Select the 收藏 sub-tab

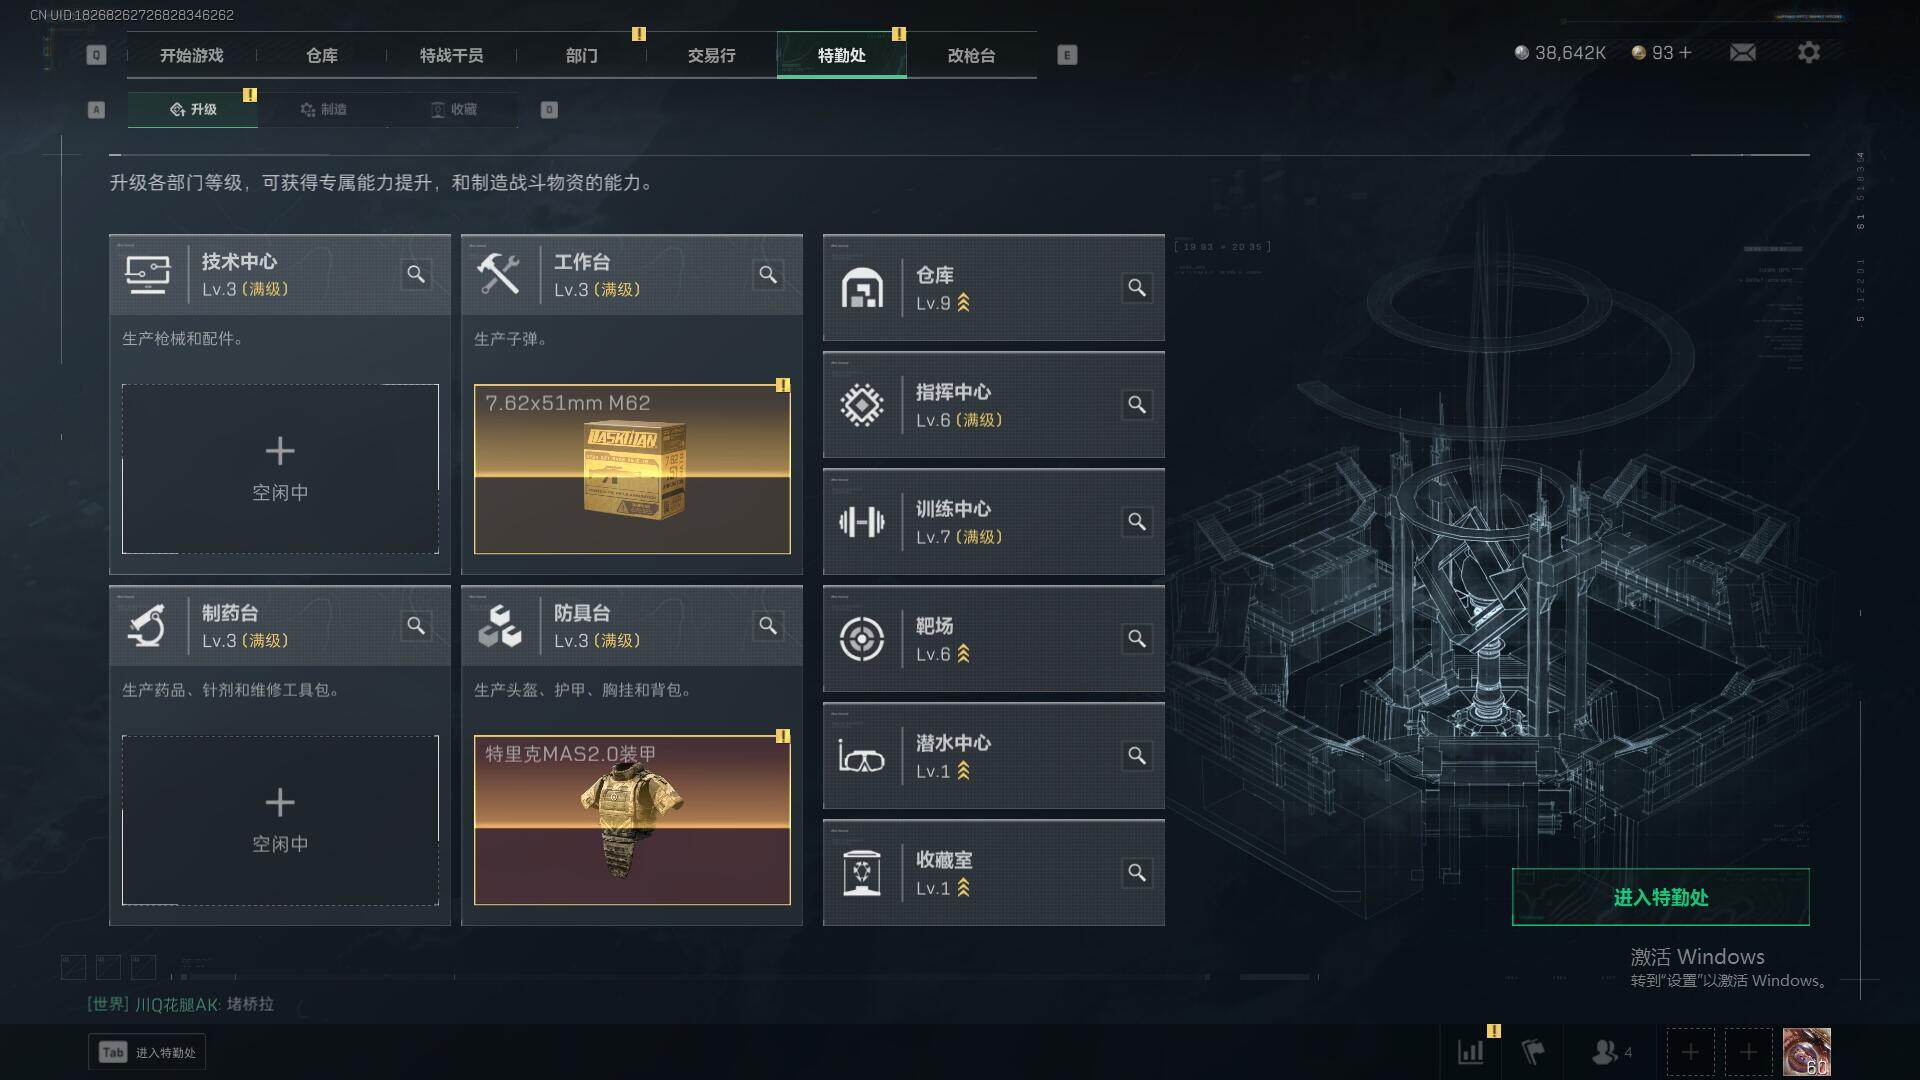pos(453,109)
